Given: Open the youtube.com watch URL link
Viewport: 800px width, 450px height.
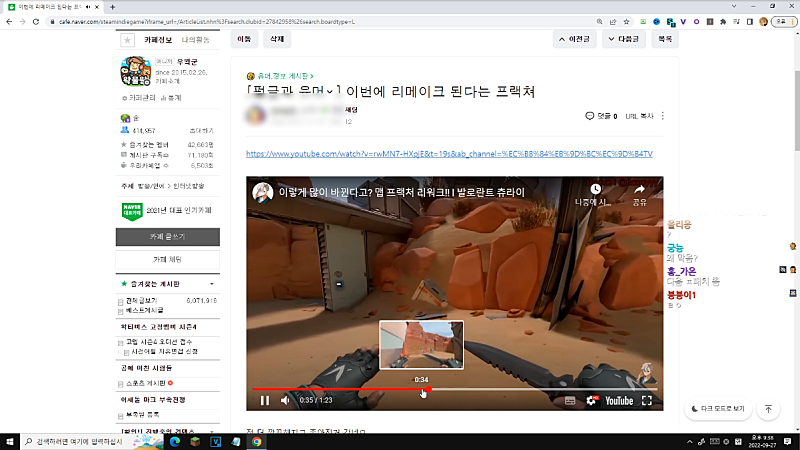Looking at the screenshot, I should coord(449,154).
